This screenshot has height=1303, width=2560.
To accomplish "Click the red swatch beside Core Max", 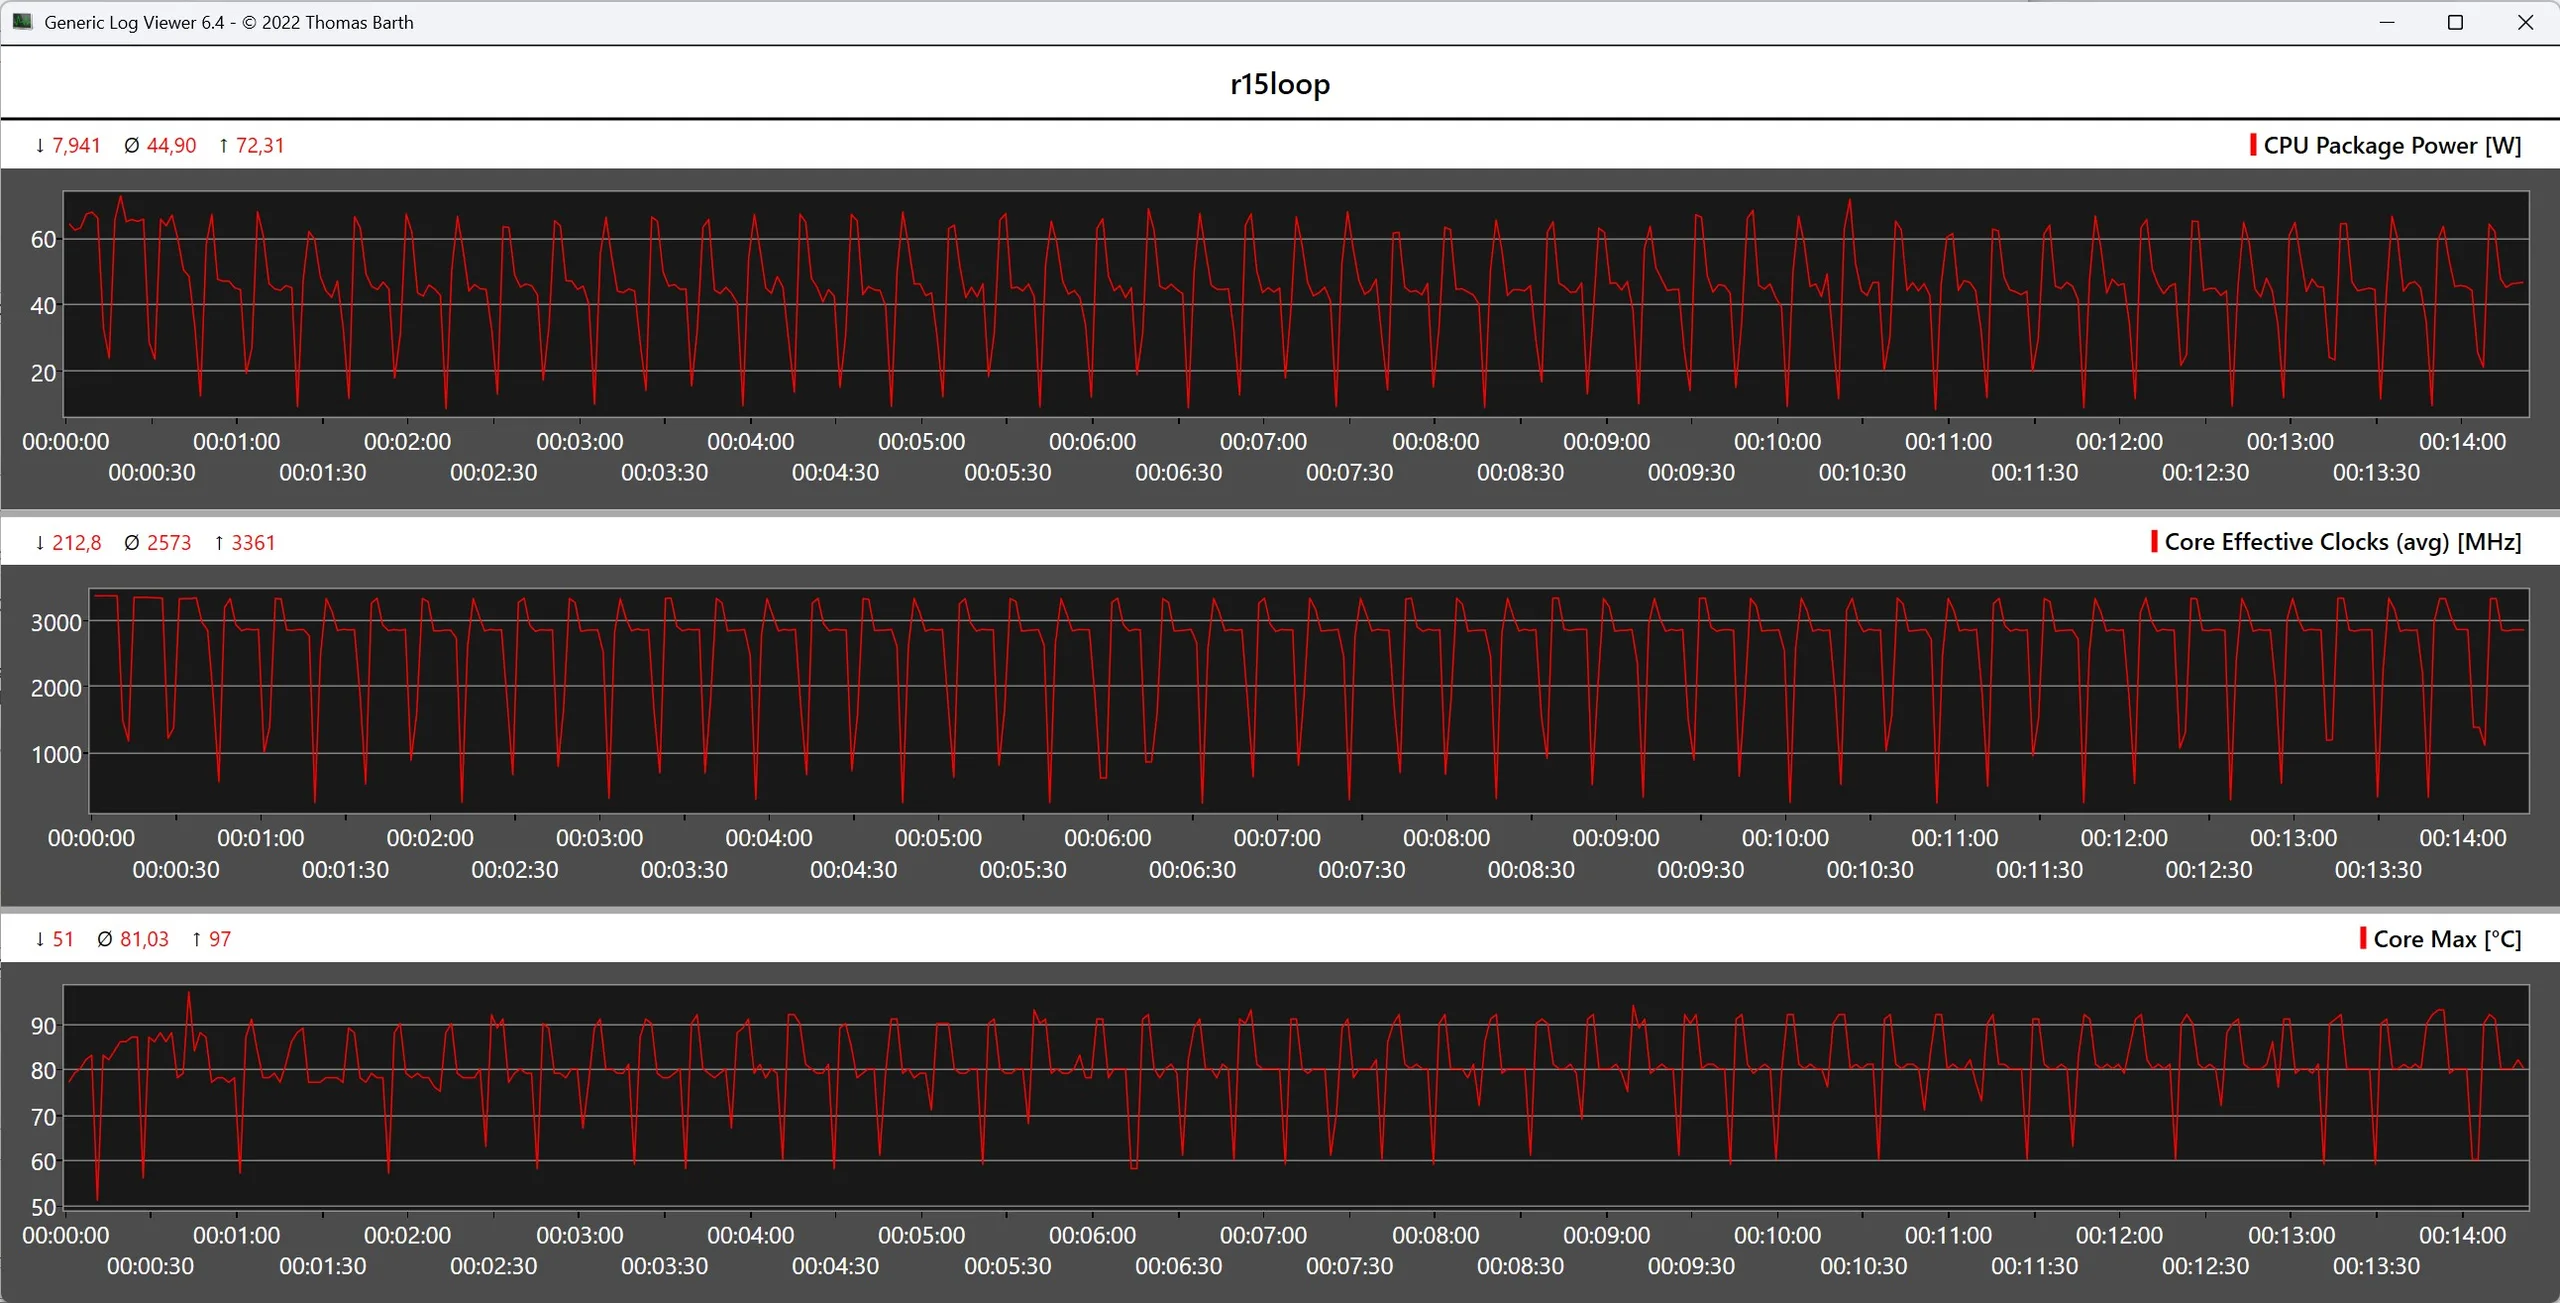I will (2362, 938).
